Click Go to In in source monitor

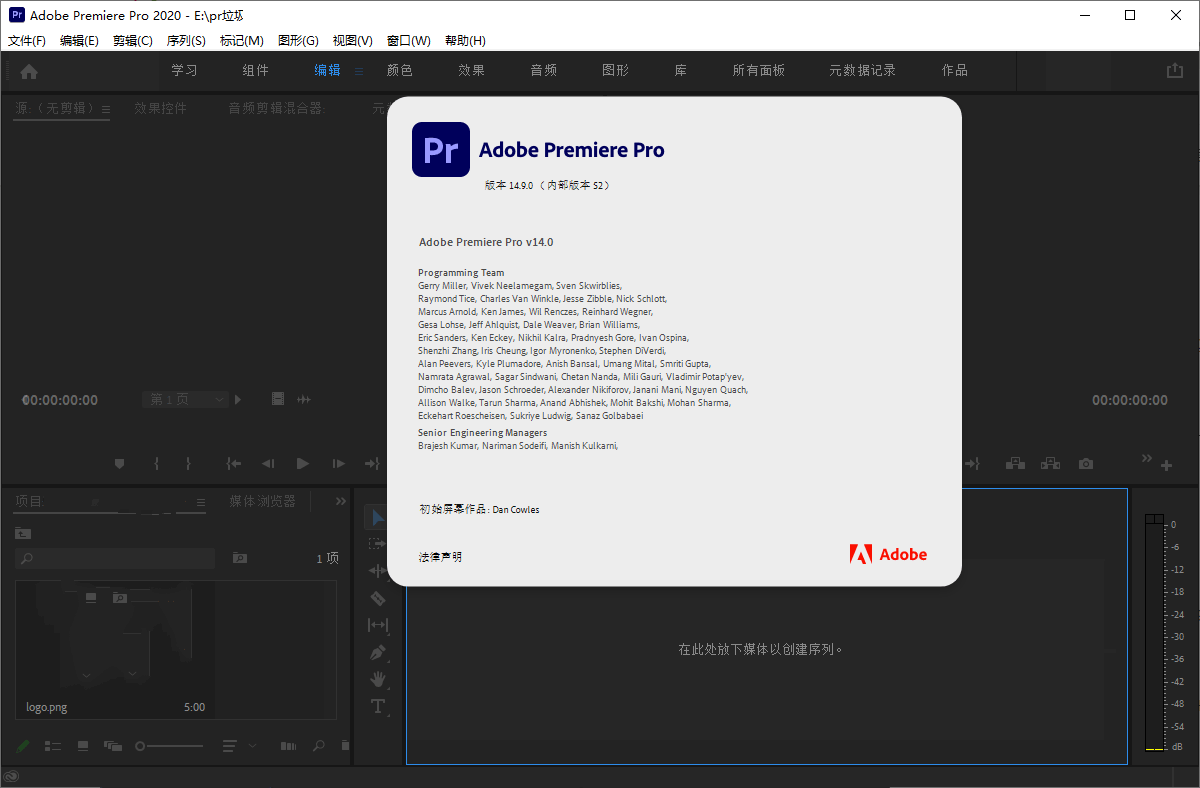point(234,464)
